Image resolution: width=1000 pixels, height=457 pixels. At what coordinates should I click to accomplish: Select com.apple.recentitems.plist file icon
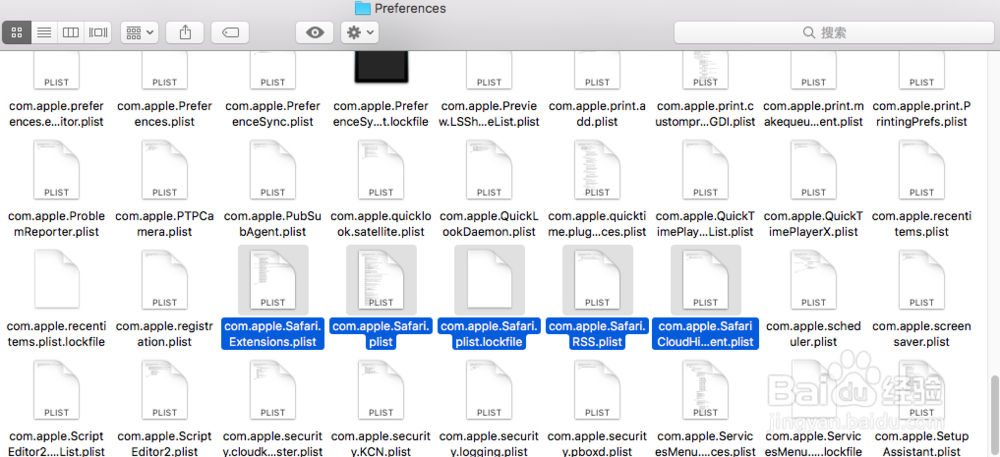922,169
